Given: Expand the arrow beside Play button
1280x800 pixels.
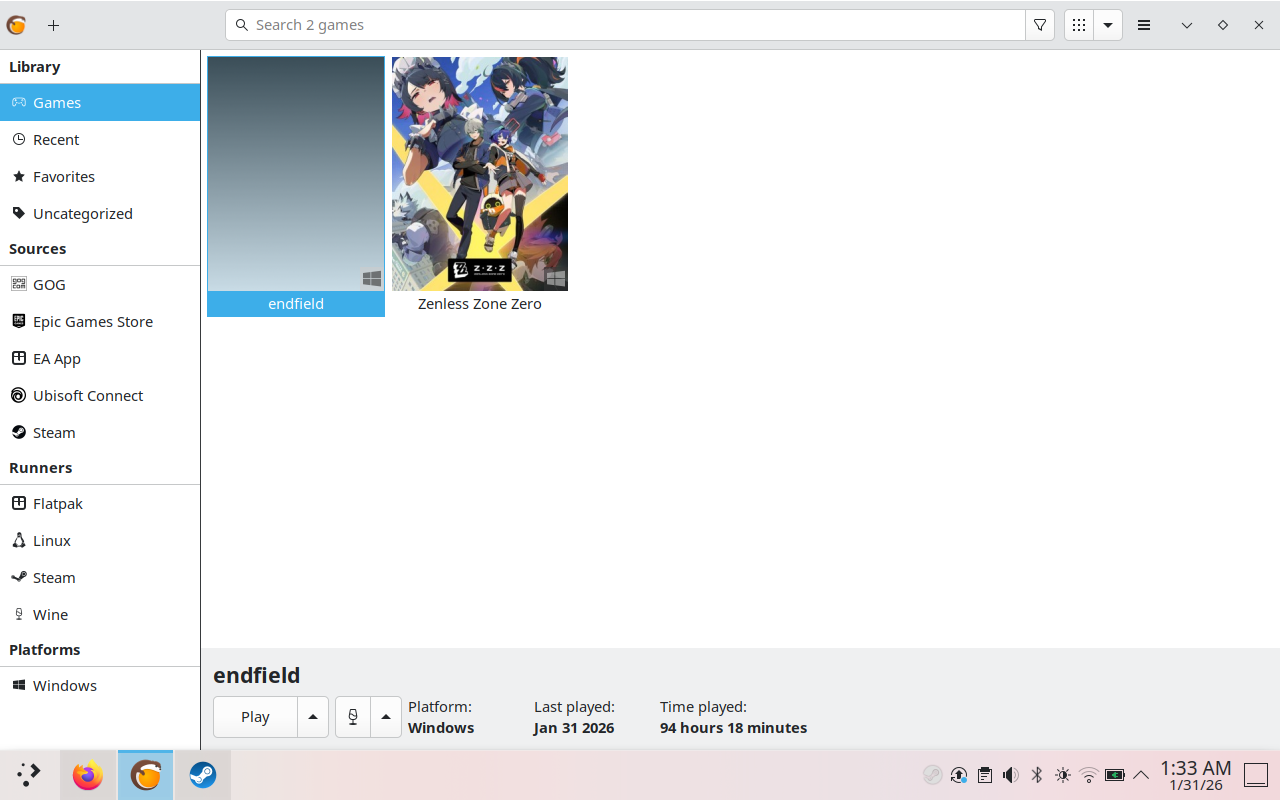Looking at the screenshot, I should (313, 717).
